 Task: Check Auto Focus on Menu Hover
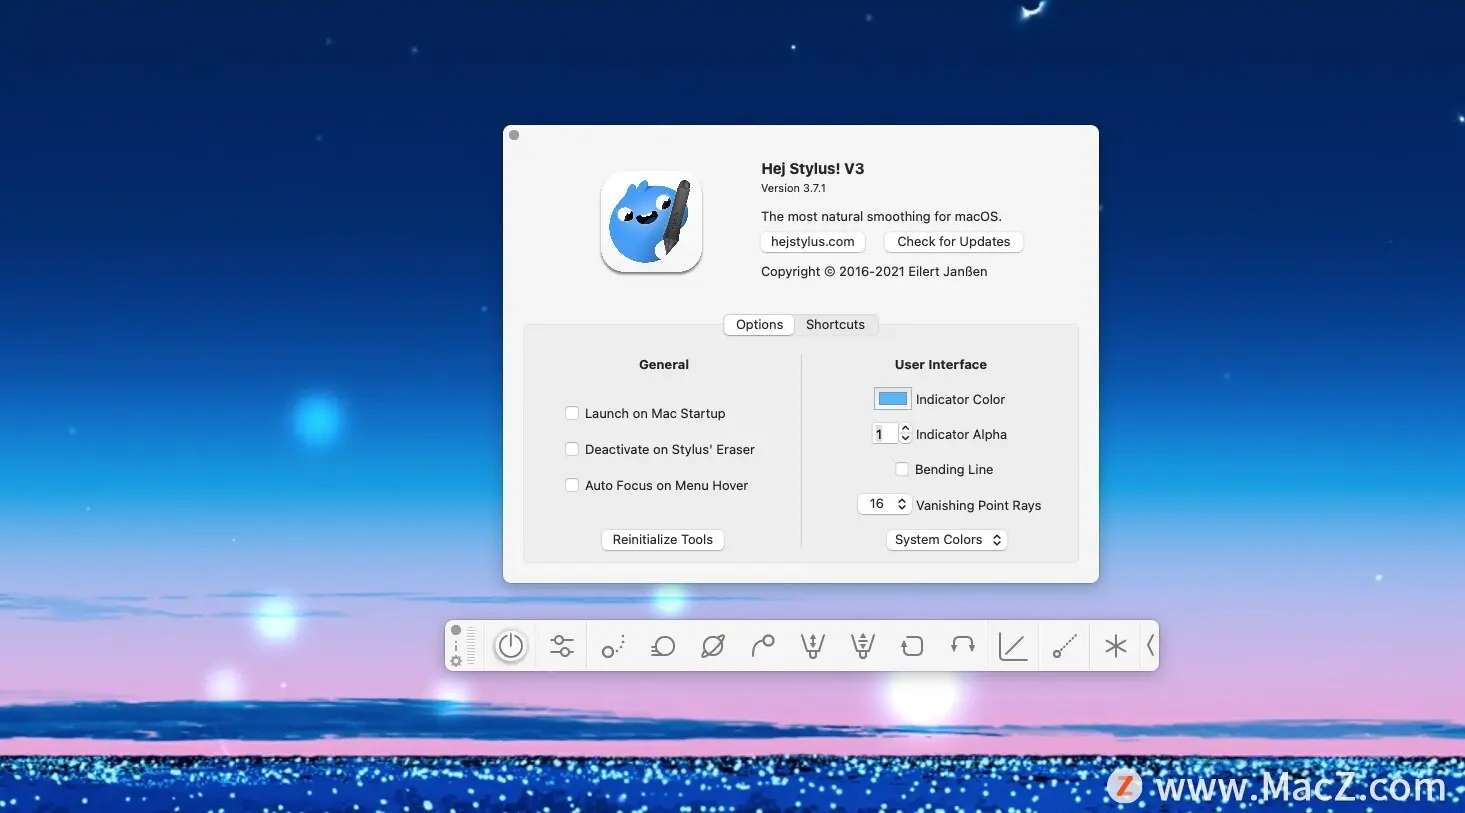[572, 485]
